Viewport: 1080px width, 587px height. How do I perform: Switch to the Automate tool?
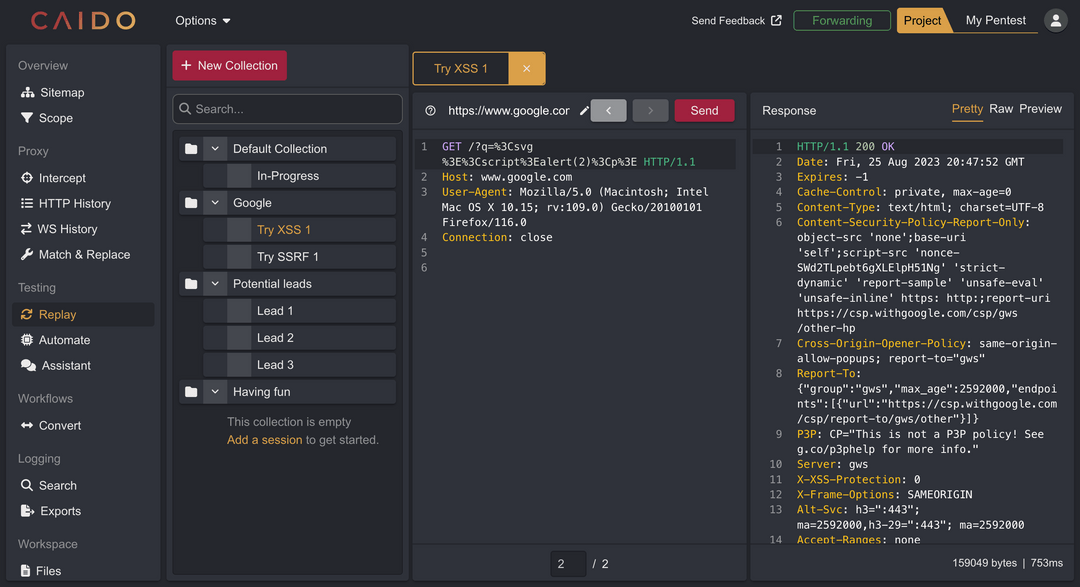[x=67, y=339]
